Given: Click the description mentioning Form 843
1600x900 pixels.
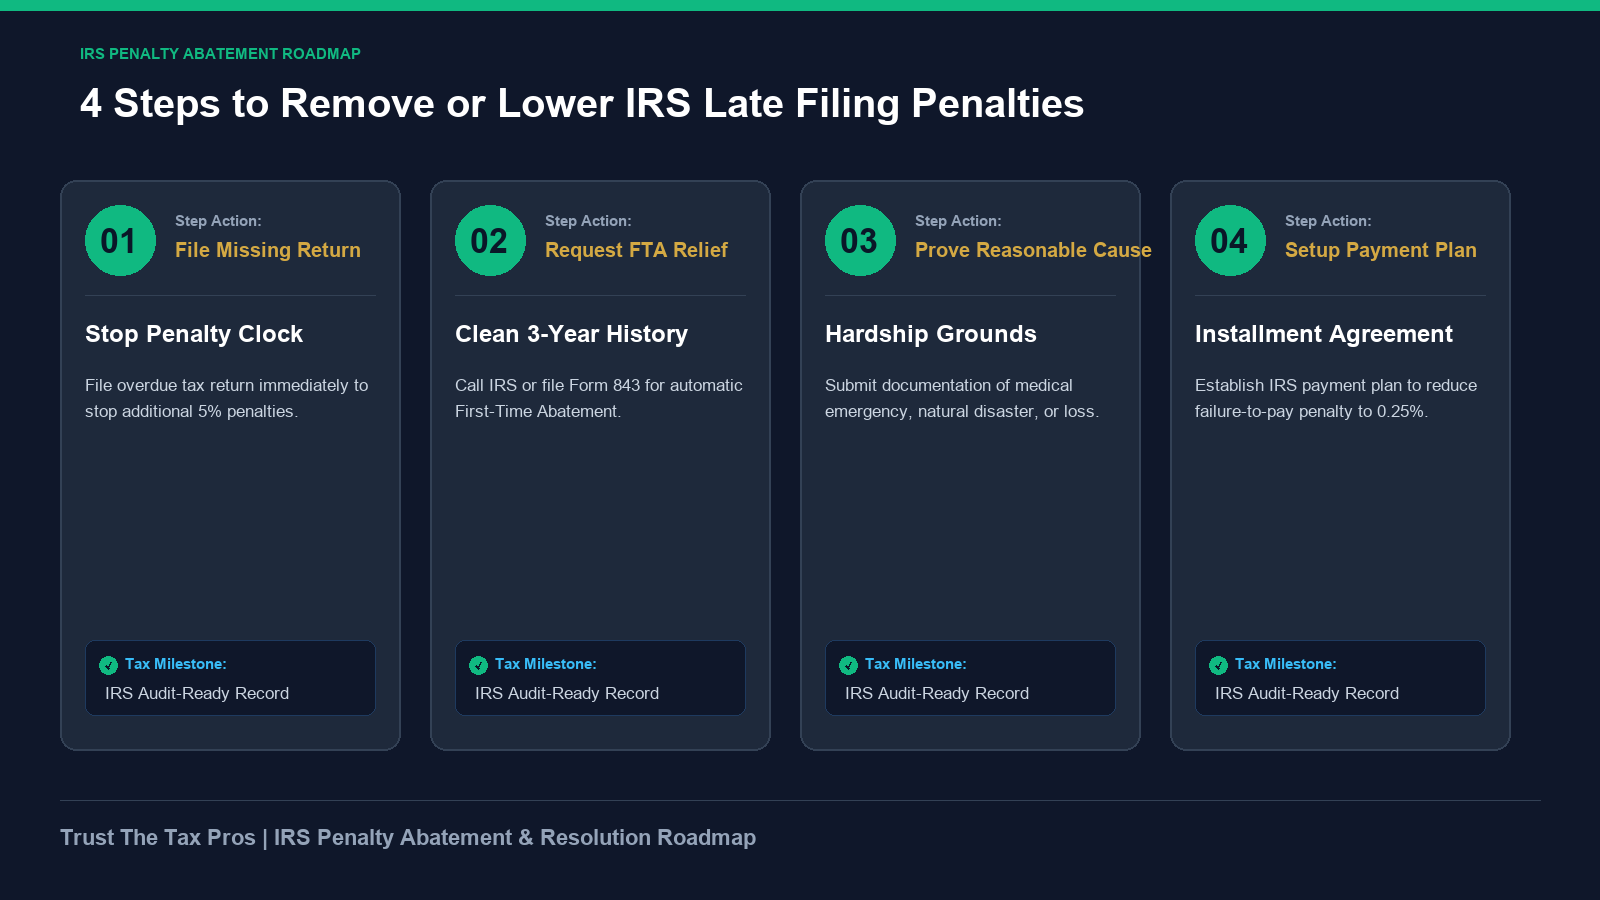Looking at the screenshot, I should (x=599, y=398).
